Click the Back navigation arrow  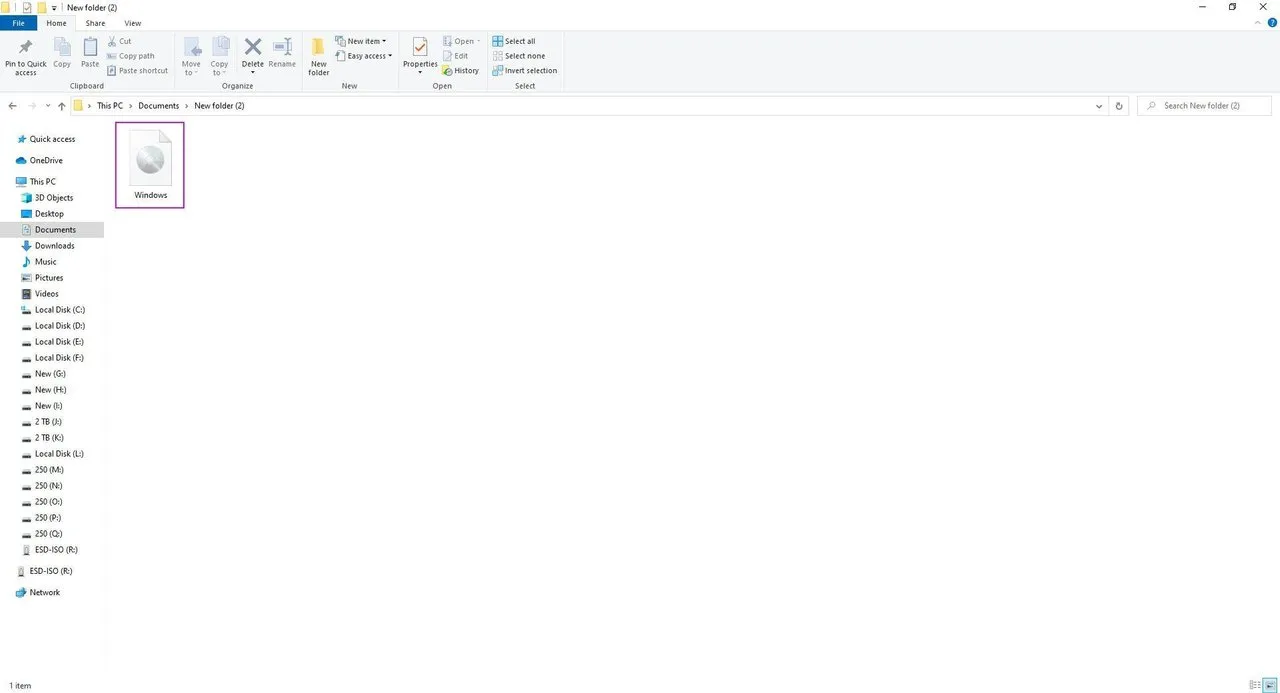(12, 106)
